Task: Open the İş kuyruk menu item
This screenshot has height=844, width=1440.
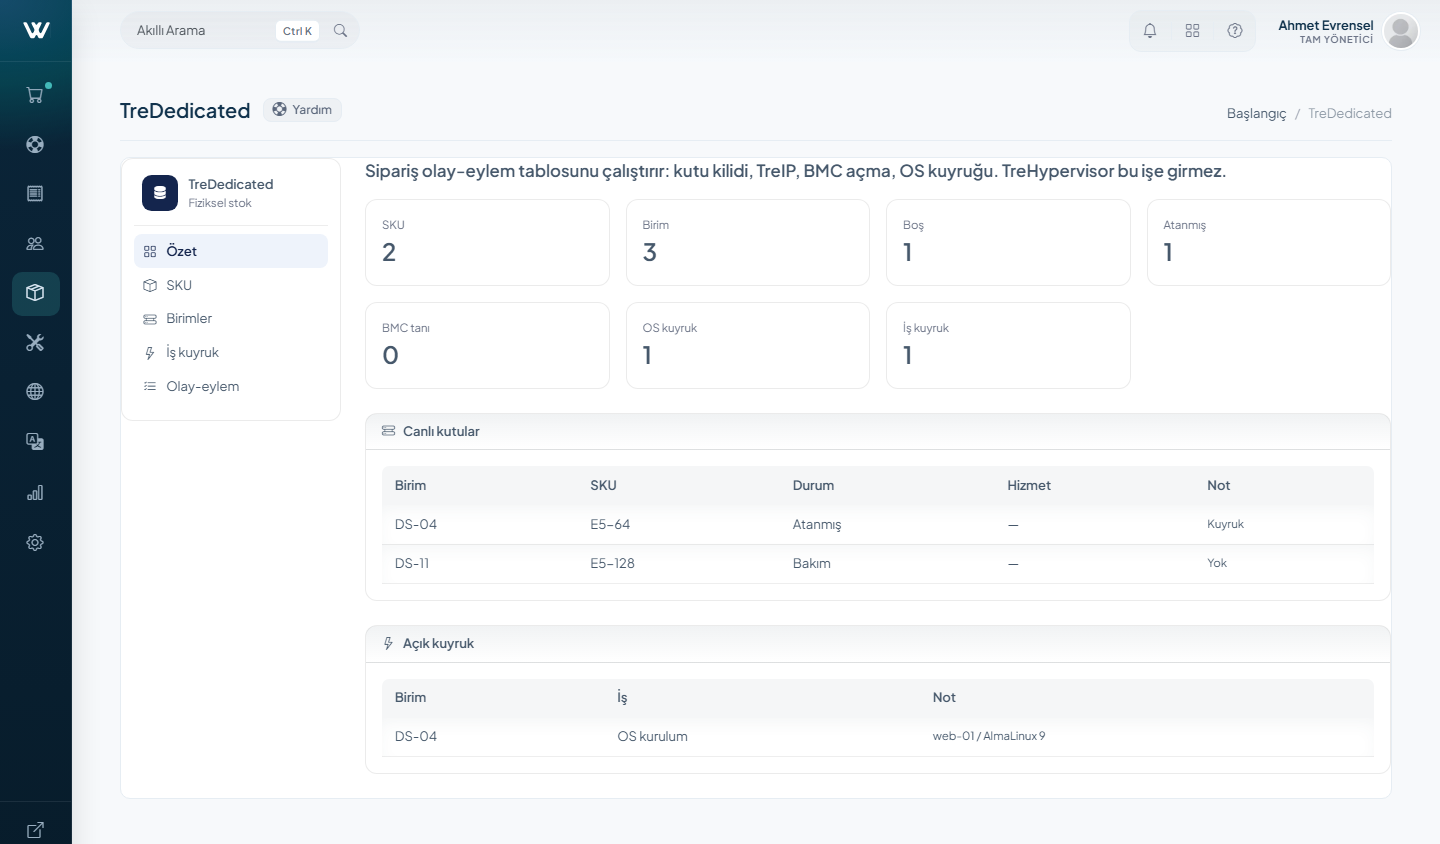Action: tap(231, 352)
